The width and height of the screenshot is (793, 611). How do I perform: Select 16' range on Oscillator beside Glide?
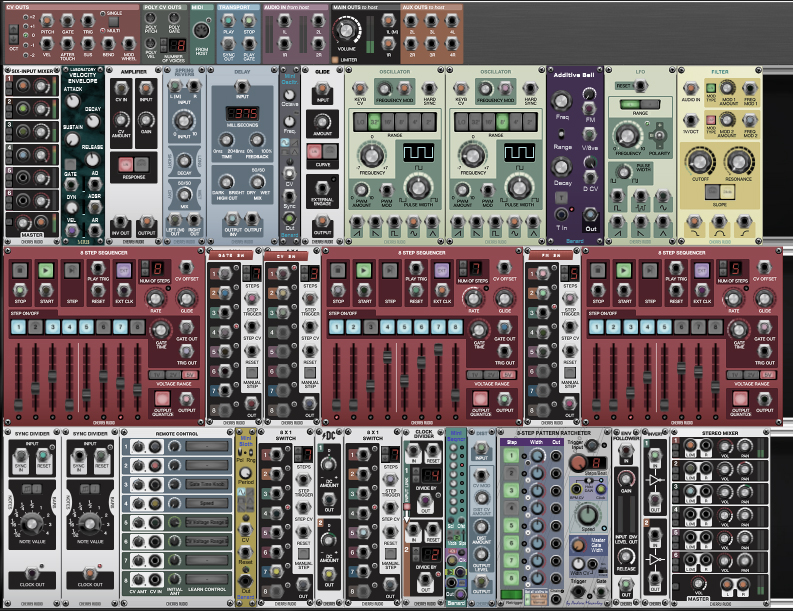(387, 122)
